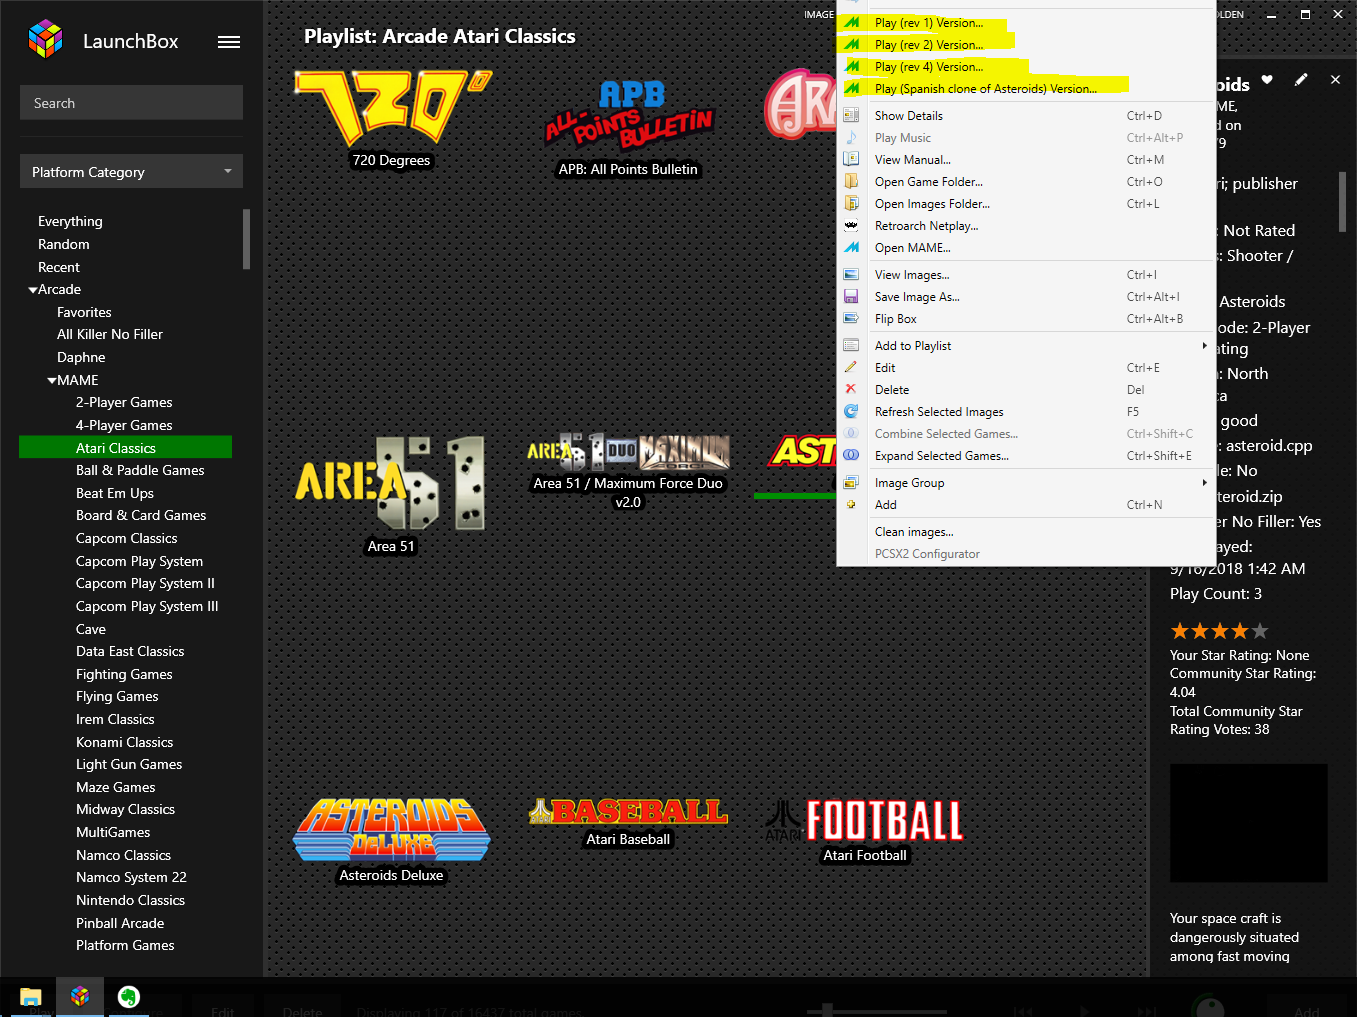Click the sidebar playlist scrollbar
The height and width of the screenshot is (1017, 1357).
[246, 239]
